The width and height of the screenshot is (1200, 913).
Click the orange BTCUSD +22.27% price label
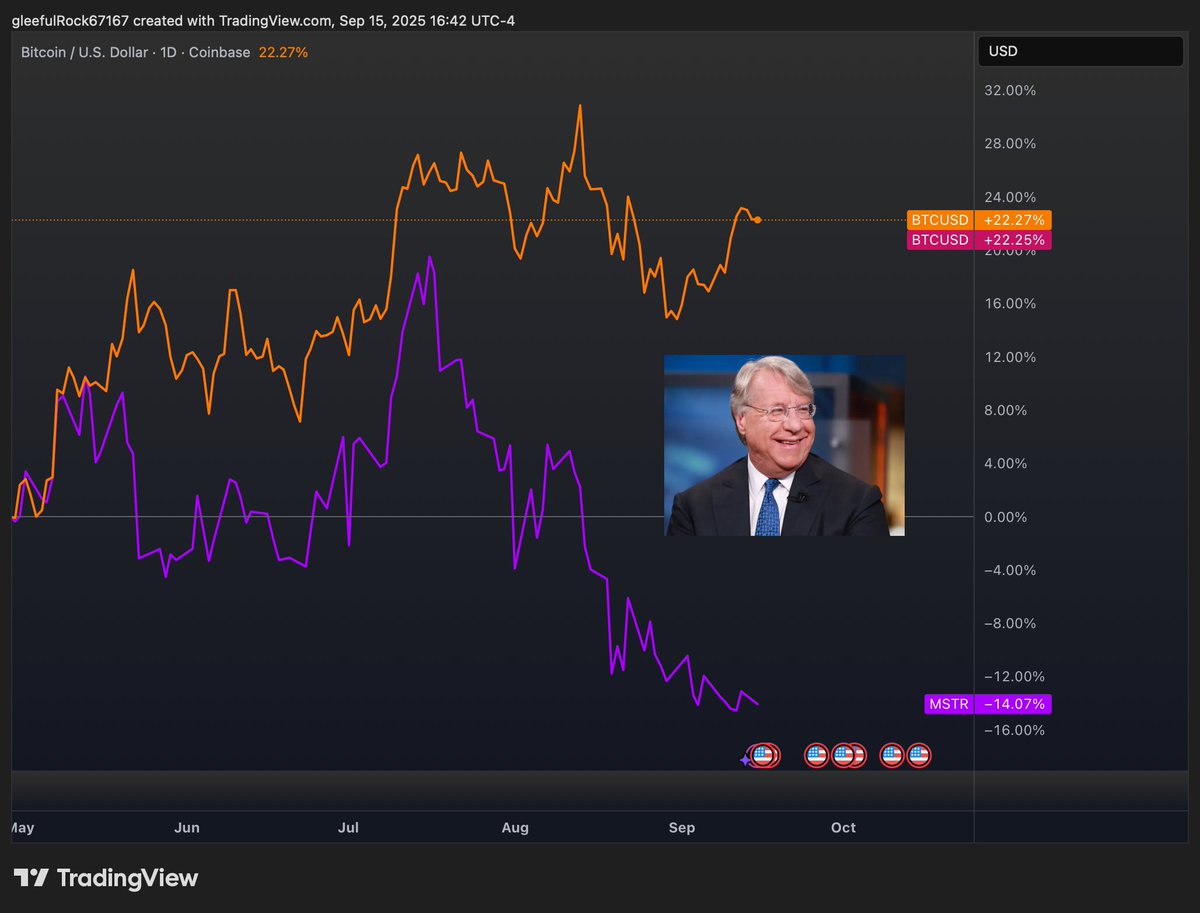[x=979, y=220]
